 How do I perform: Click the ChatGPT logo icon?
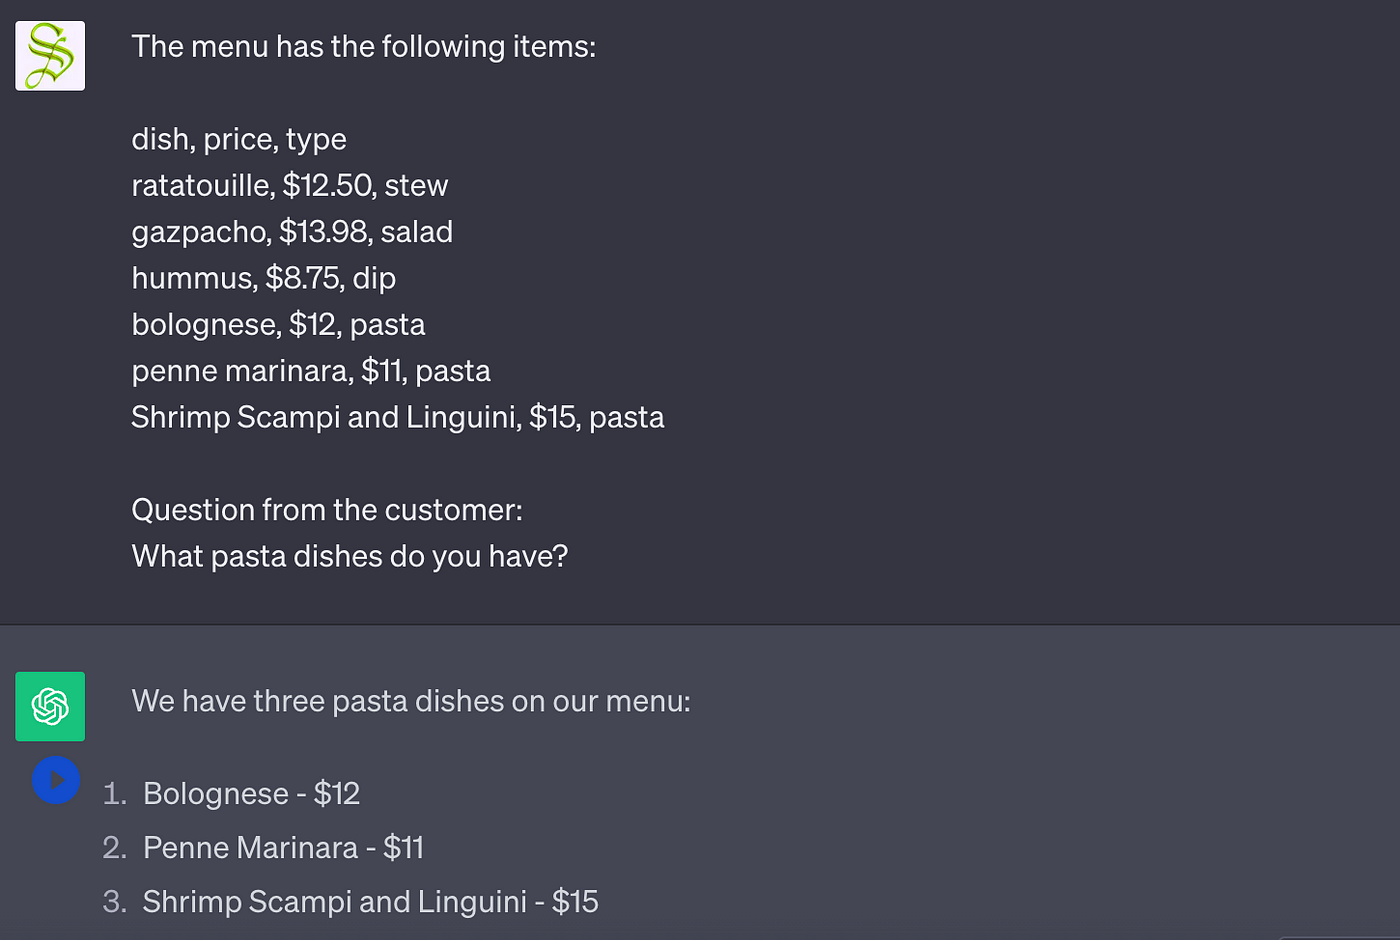(50, 706)
